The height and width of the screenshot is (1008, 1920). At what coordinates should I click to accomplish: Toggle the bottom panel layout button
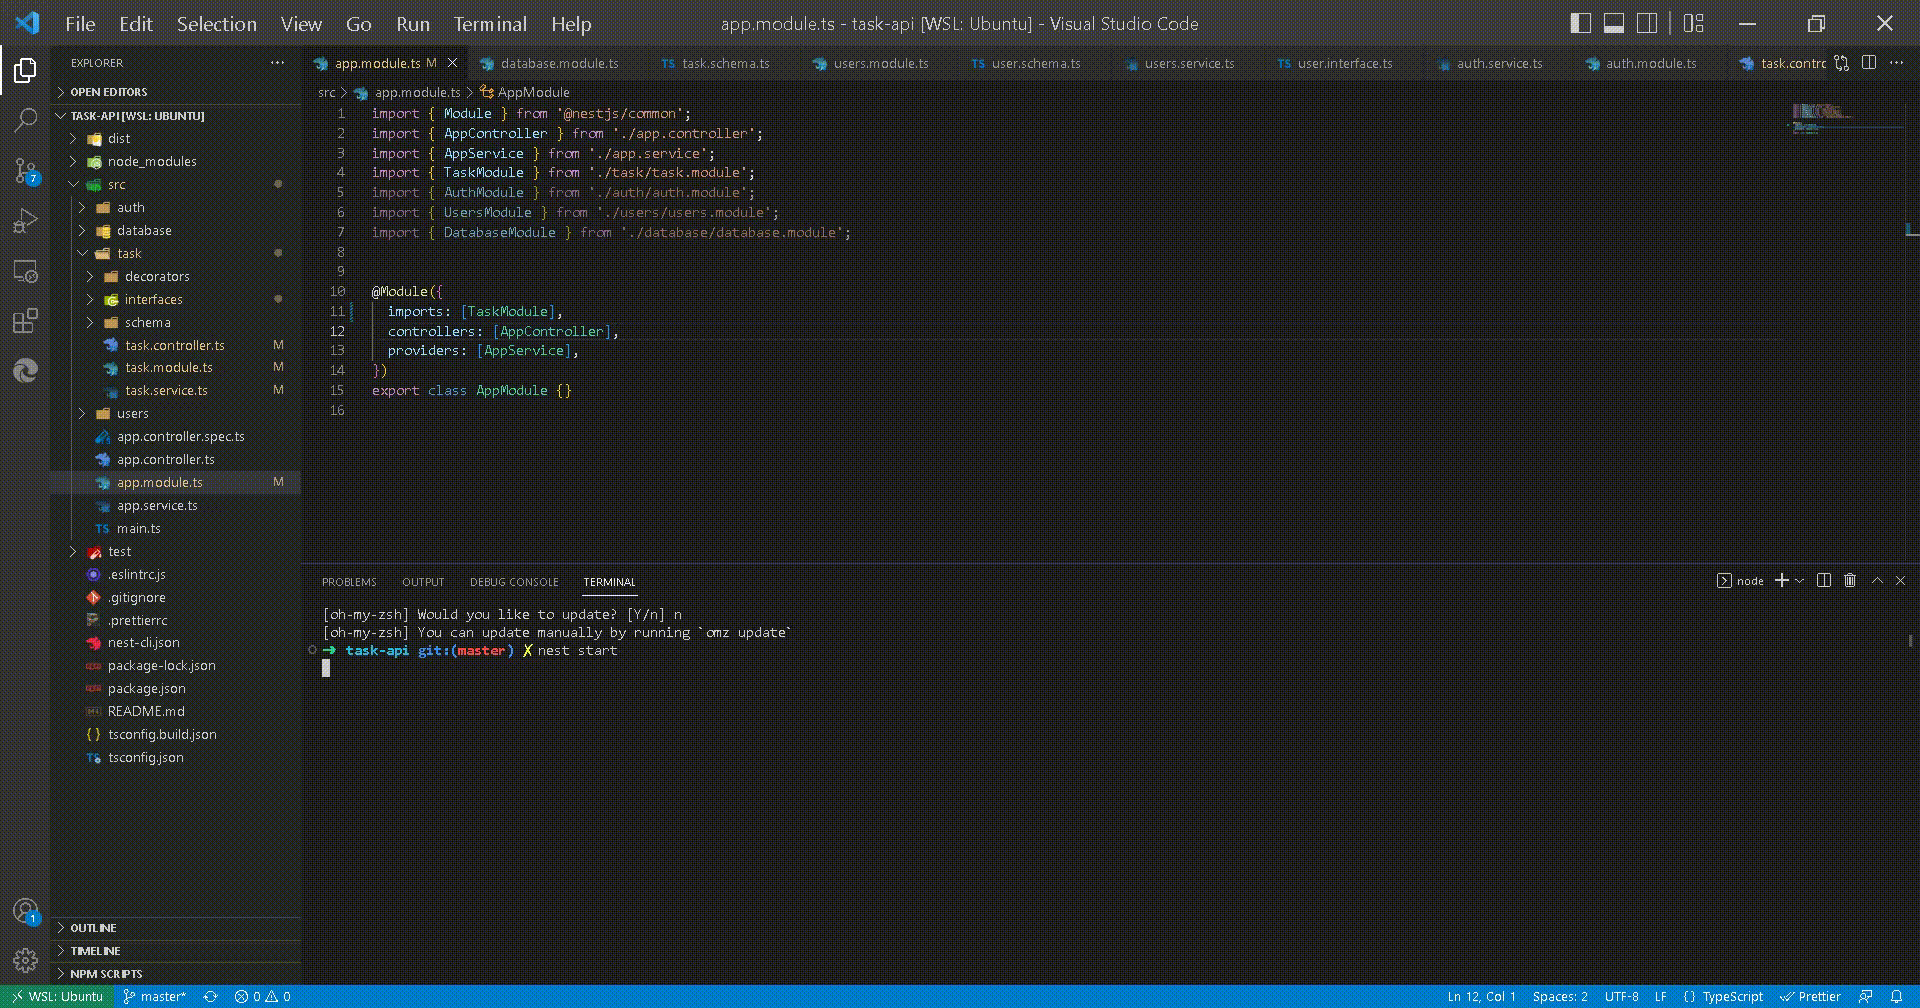tap(1613, 24)
